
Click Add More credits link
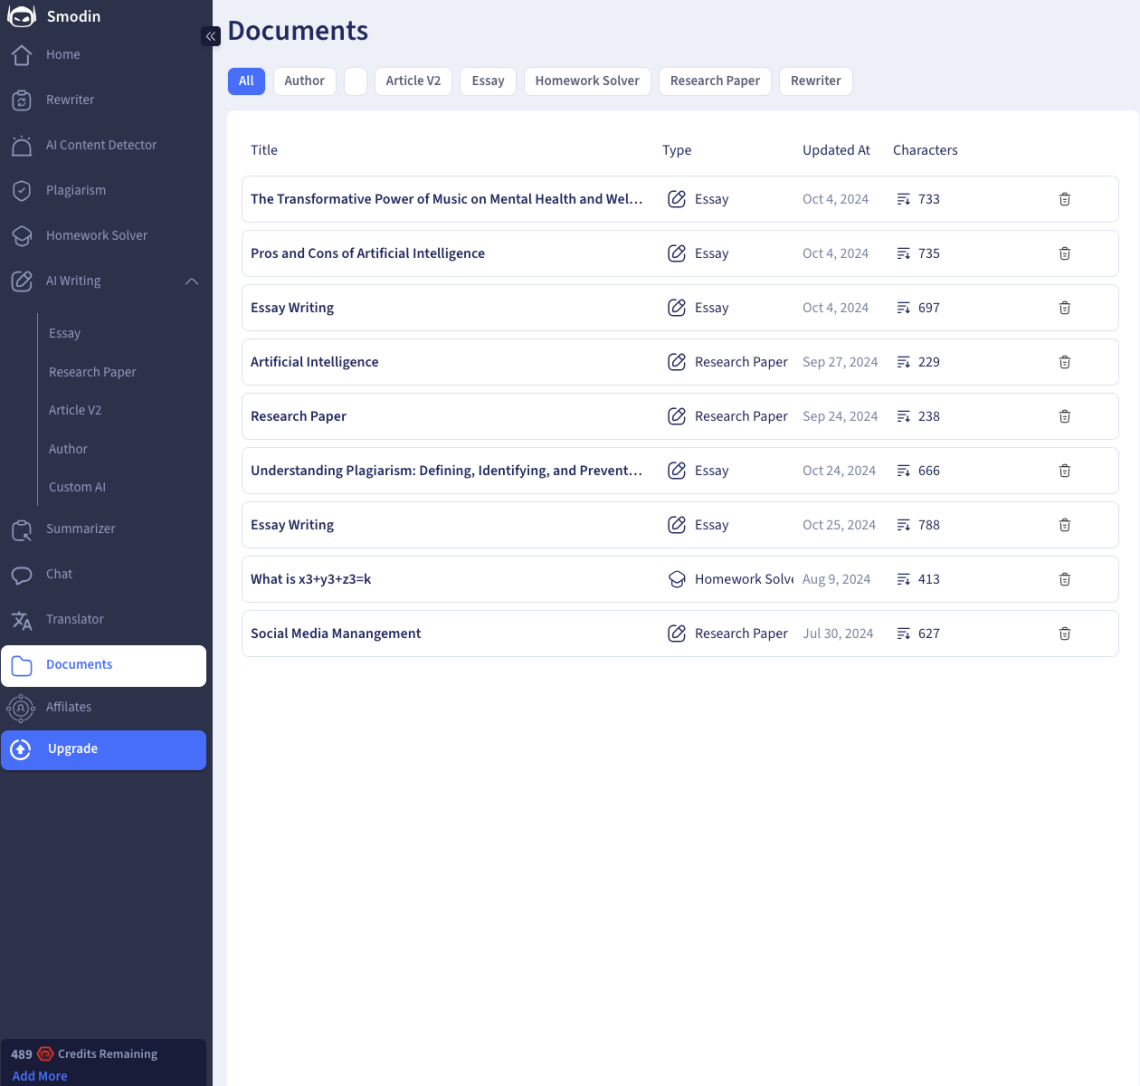(40, 1076)
